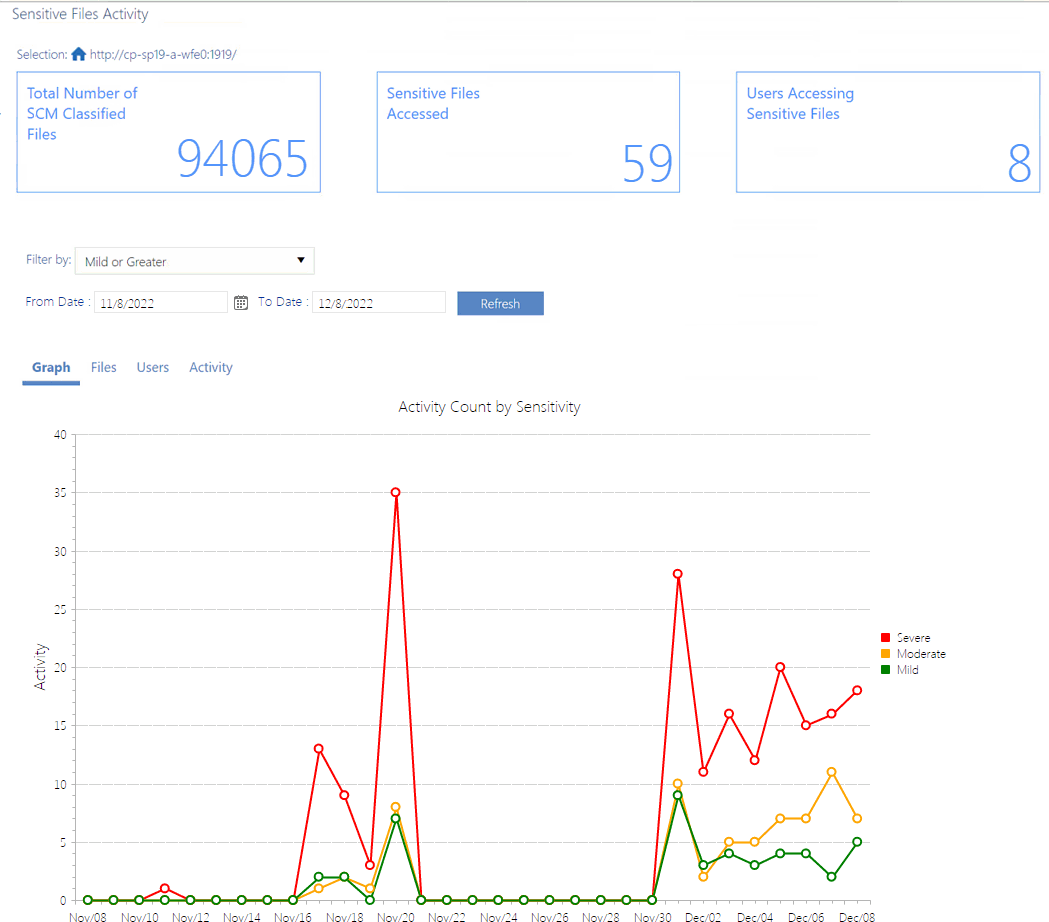
Task: Open the calendar date picker icon
Action: pos(240,302)
